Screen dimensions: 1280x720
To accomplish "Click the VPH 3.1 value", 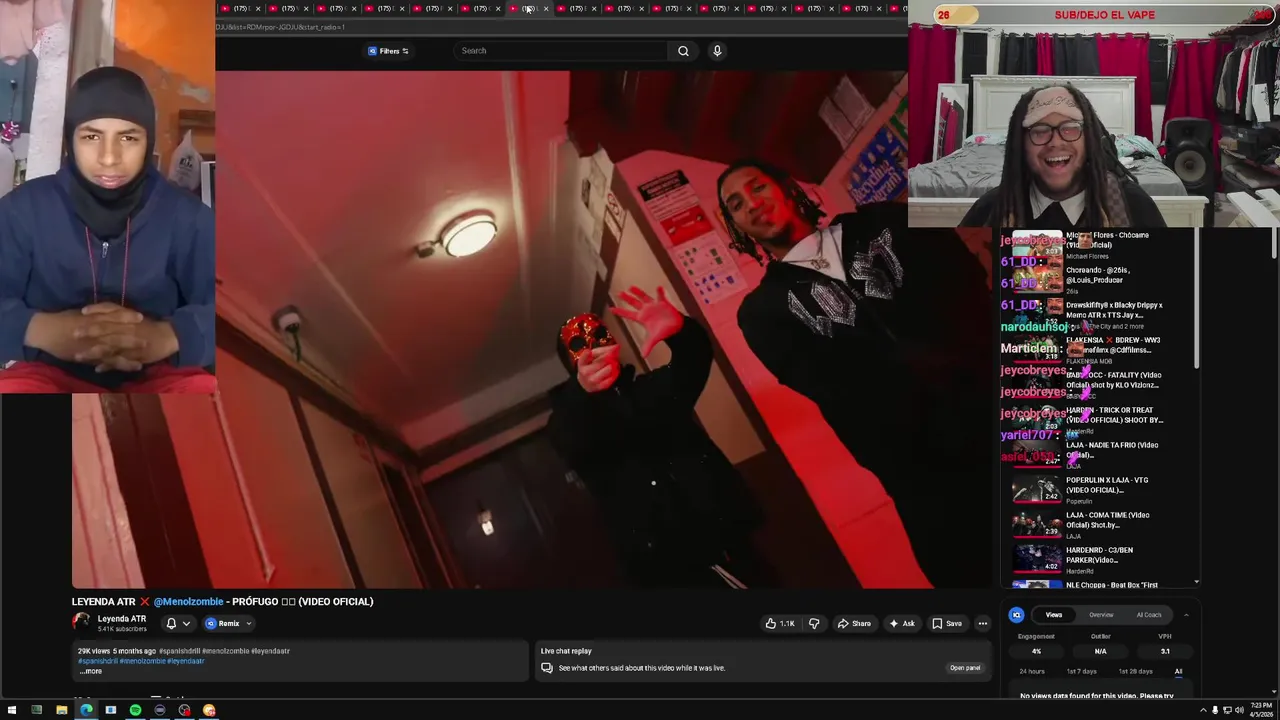I will coord(1165,651).
